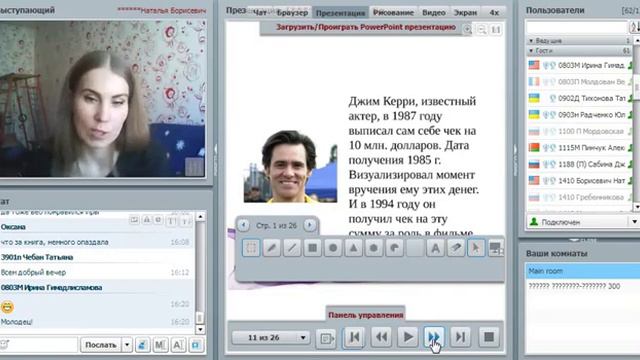
Task: Stop the presentation playback
Action: [489, 337]
